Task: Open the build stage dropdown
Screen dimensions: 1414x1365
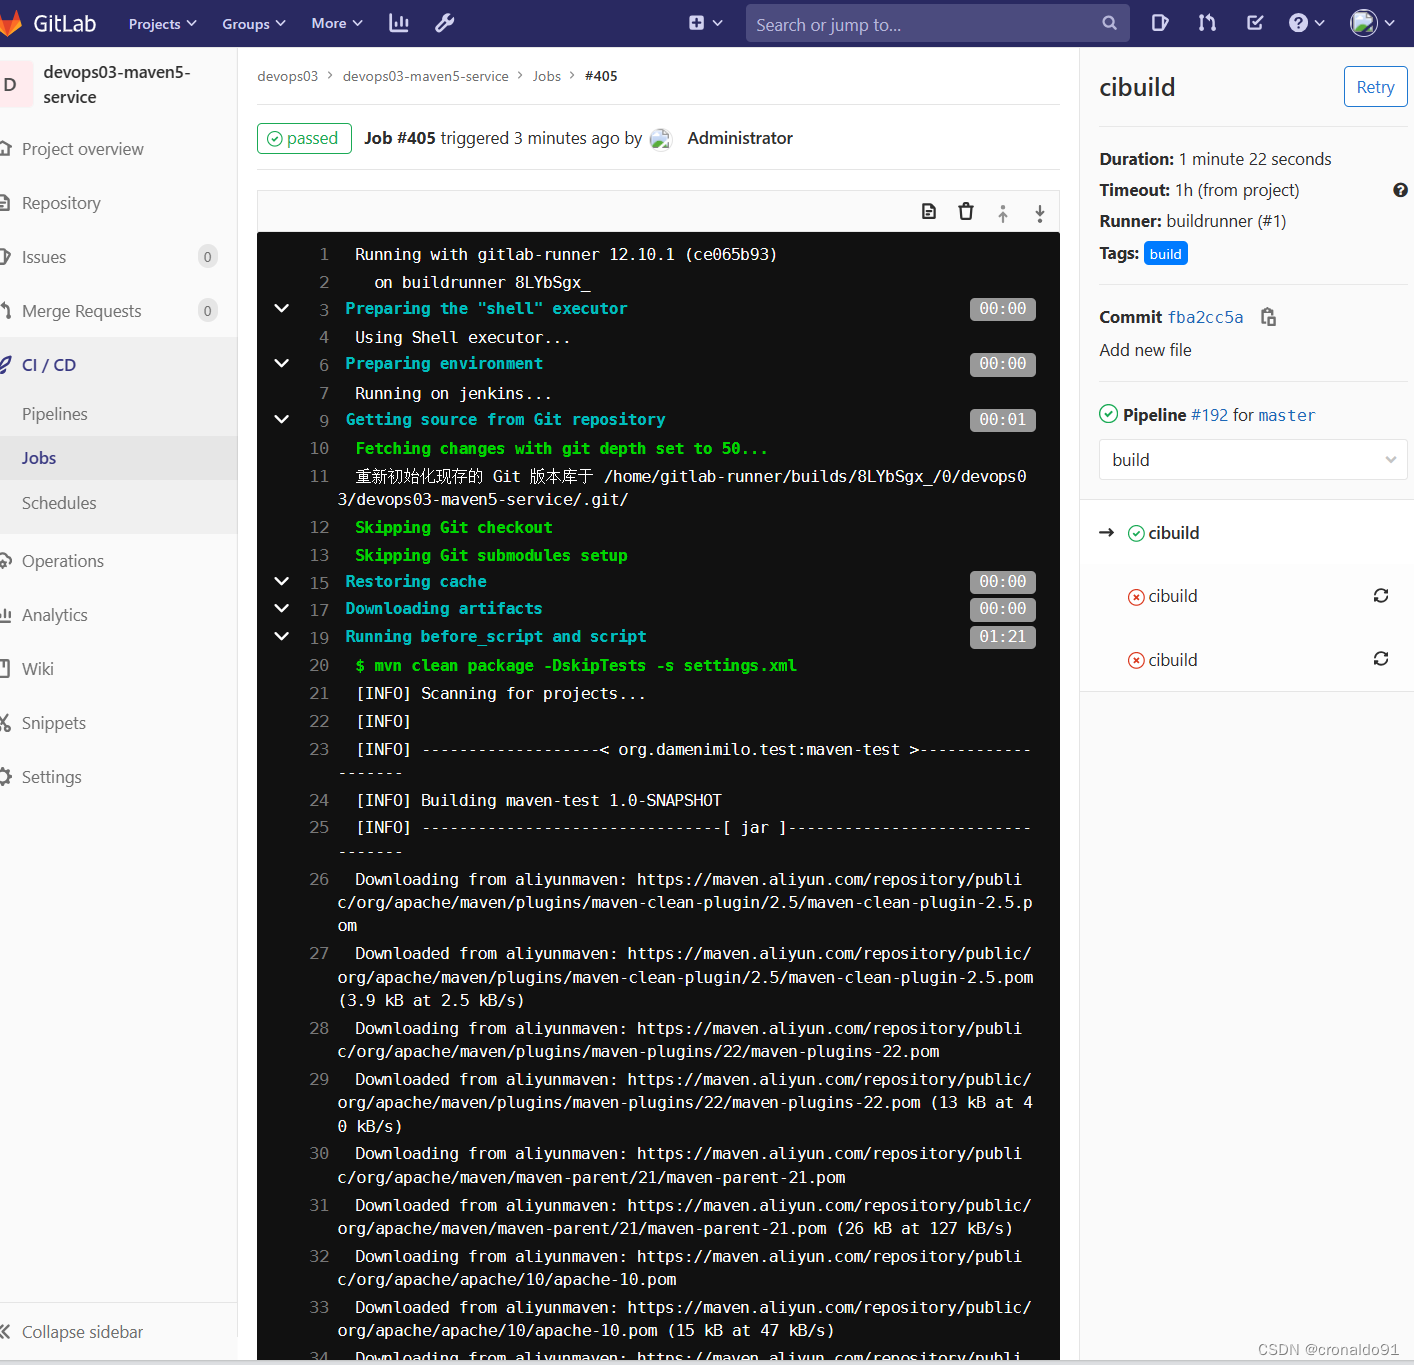Action: [1252, 459]
